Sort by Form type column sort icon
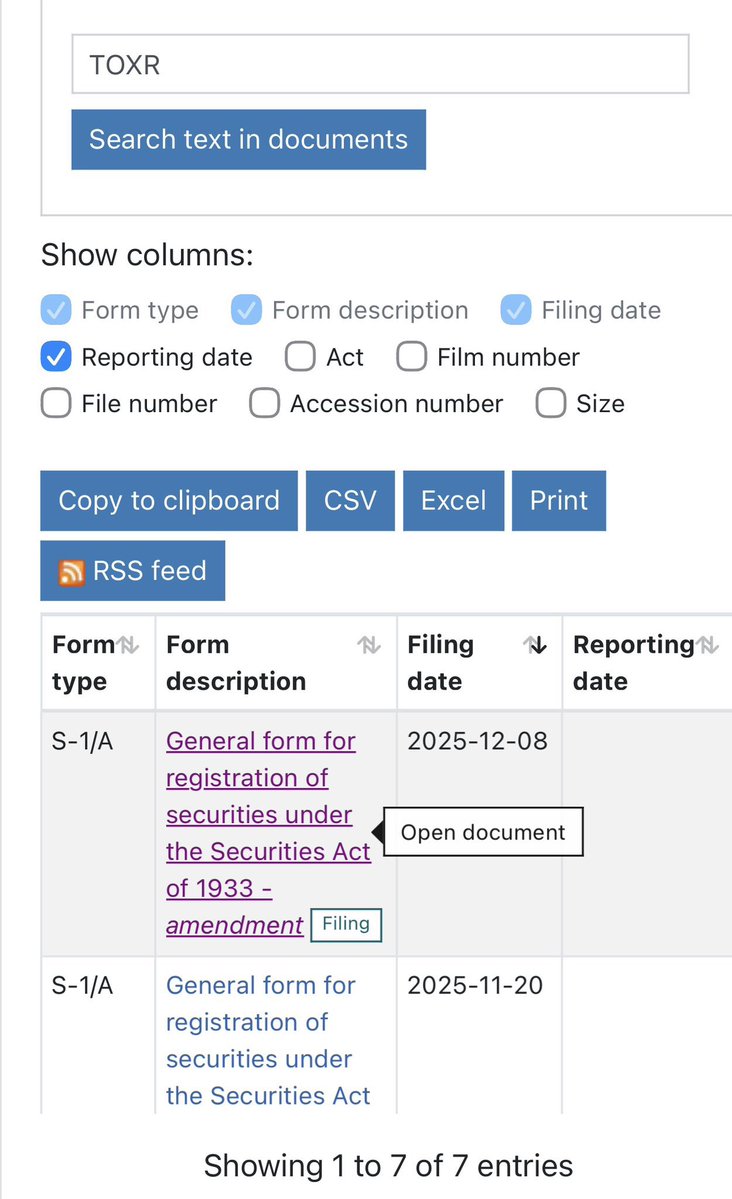 point(129,645)
